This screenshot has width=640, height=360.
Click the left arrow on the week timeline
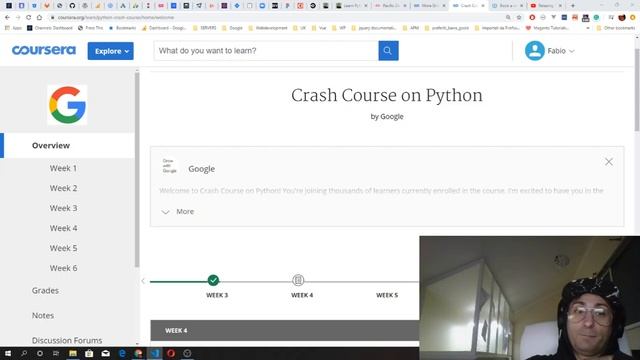143,281
